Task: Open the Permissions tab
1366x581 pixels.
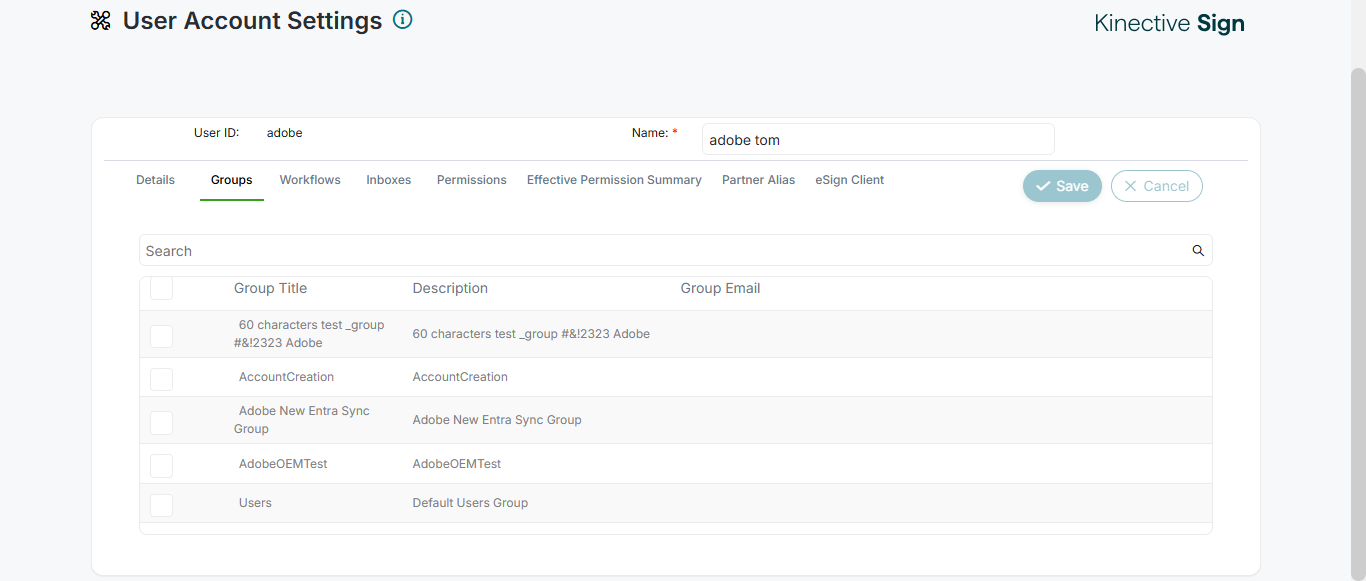Action: 472,180
